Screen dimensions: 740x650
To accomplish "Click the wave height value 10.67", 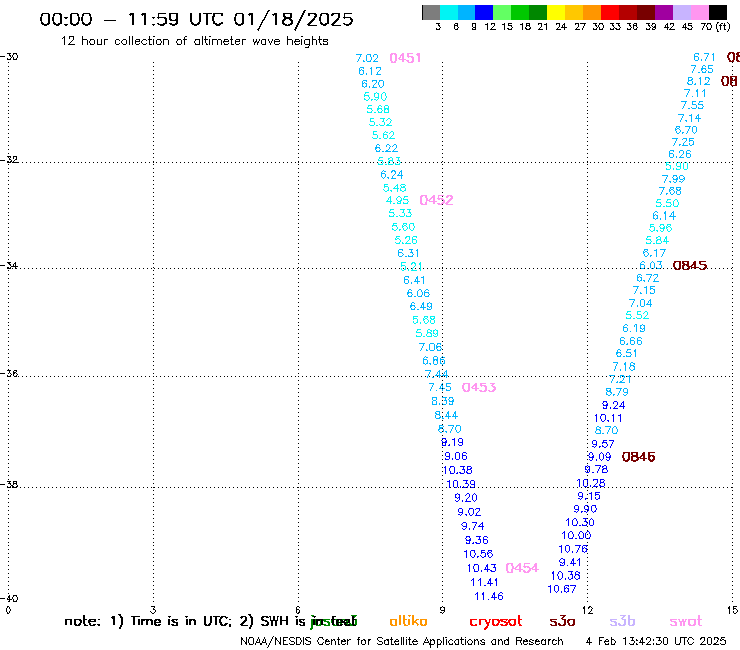I will pyautogui.click(x=562, y=589).
